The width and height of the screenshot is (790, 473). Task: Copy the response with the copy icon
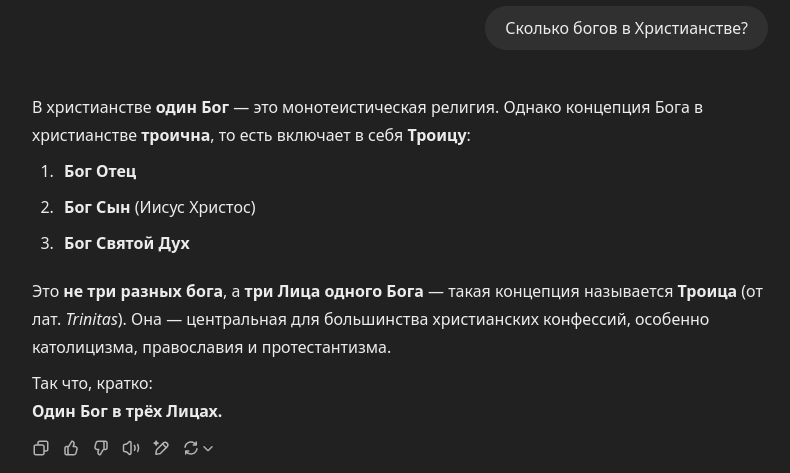41,448
